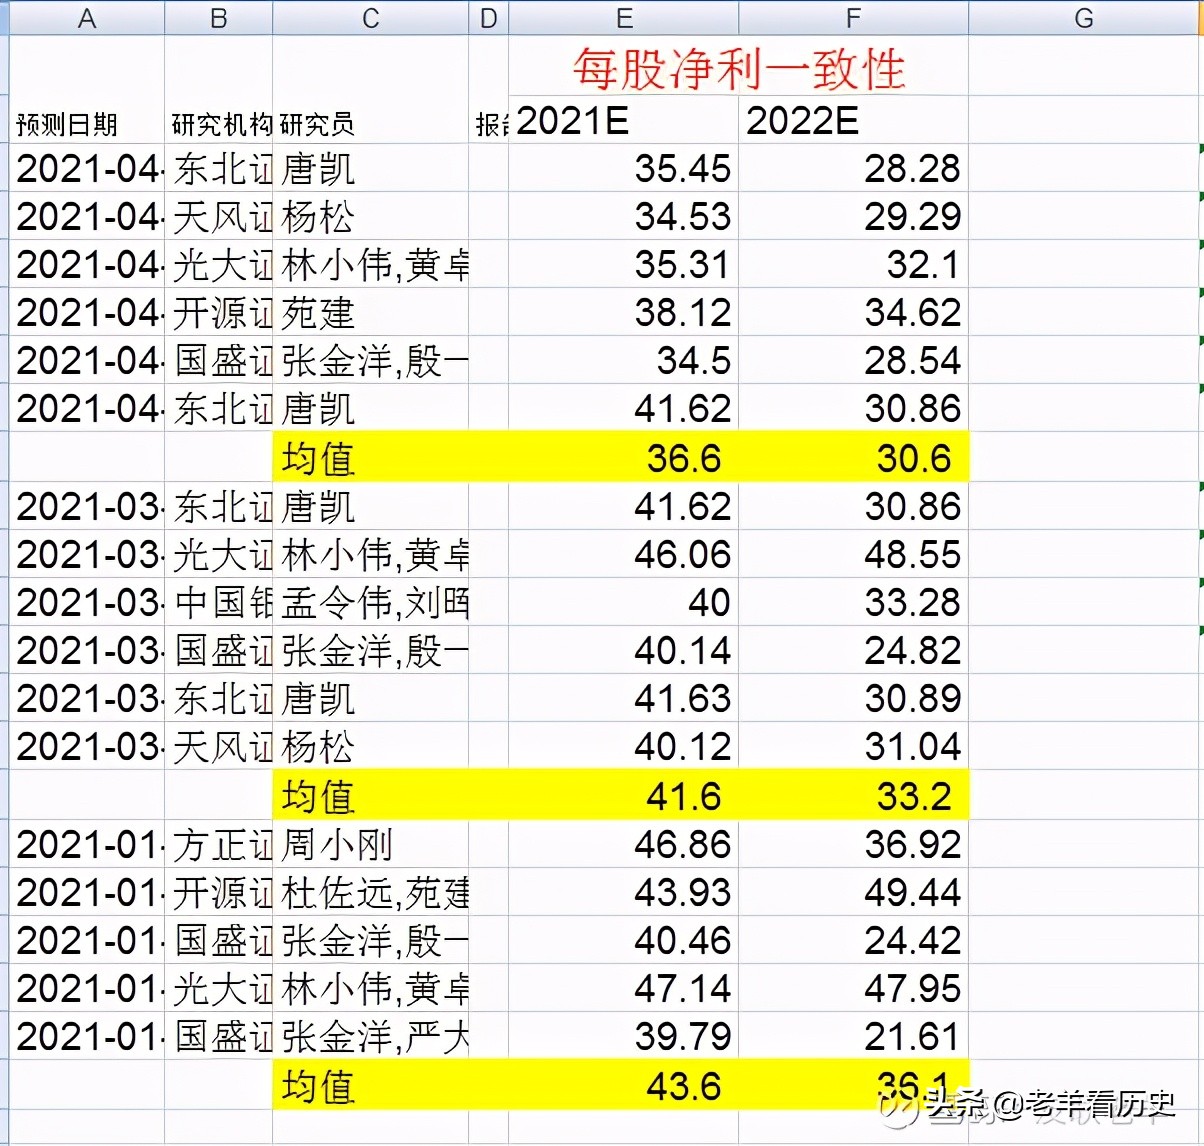Click the first 2021-04 date cell
The height and width of the screenshot is (1146, 1204).
87,169
